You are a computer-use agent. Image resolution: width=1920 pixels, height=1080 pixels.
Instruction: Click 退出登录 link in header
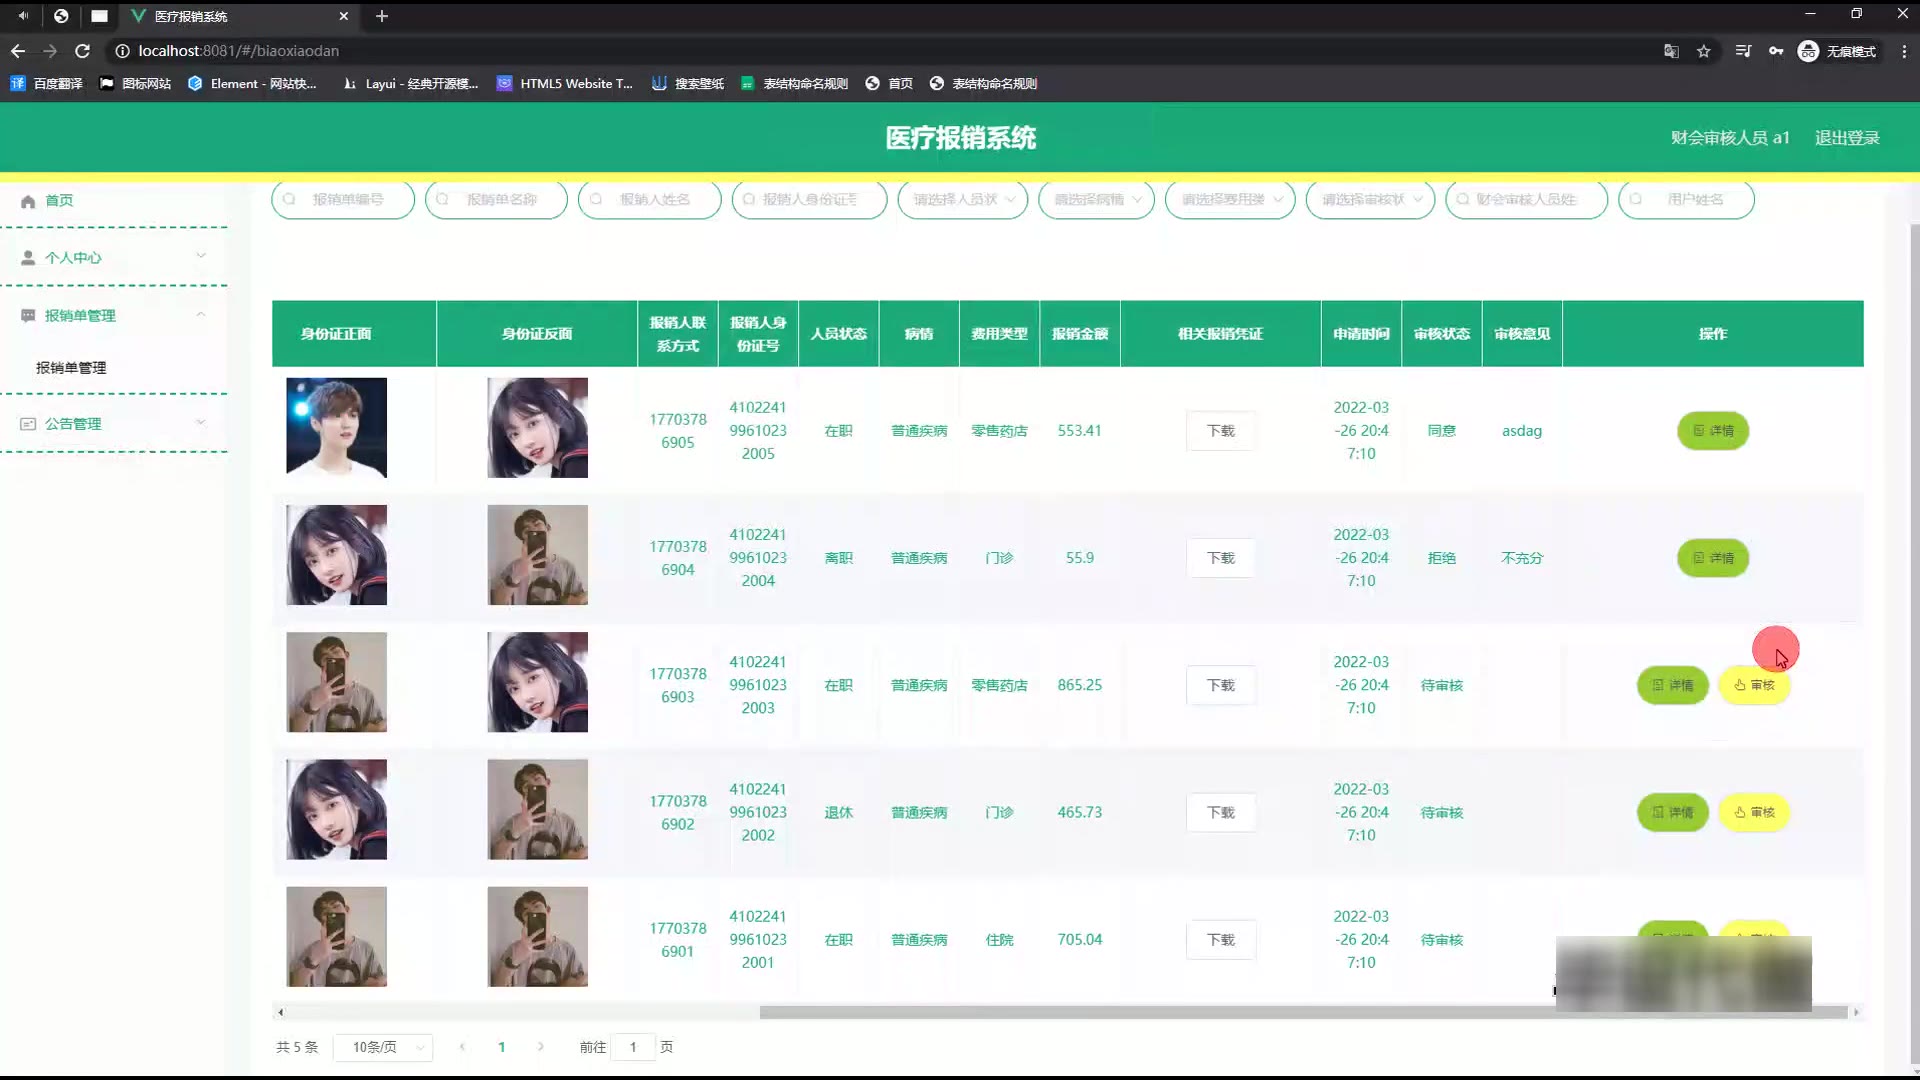(x=1847, y=138)
